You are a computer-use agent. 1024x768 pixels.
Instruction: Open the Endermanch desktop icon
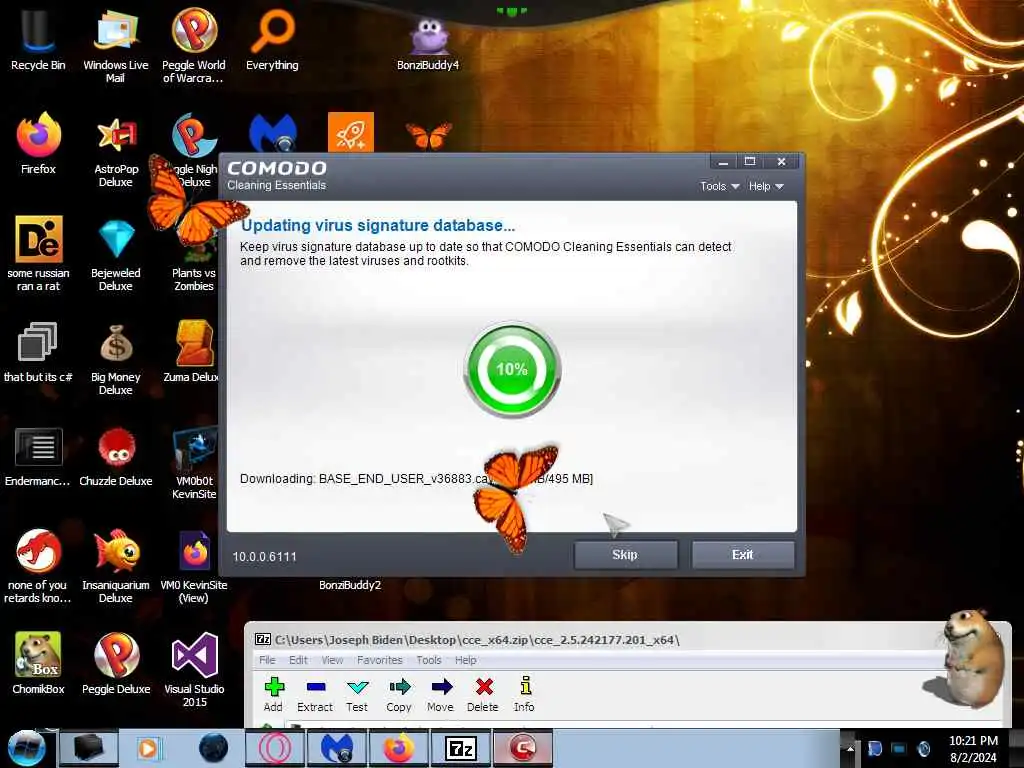point(38,456)
